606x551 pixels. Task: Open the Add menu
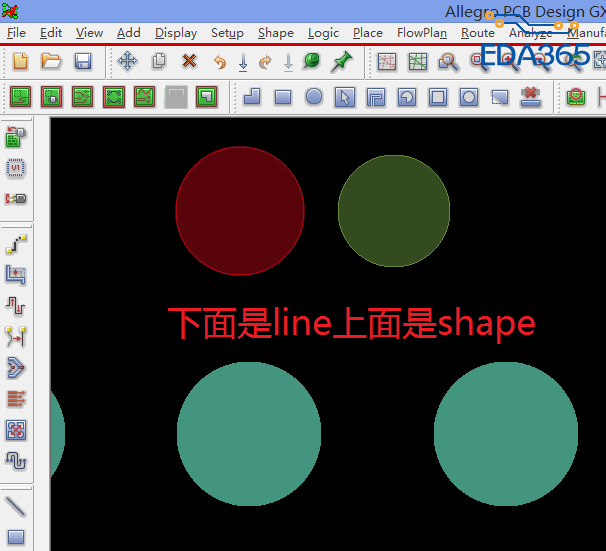[x=129, y=33]
